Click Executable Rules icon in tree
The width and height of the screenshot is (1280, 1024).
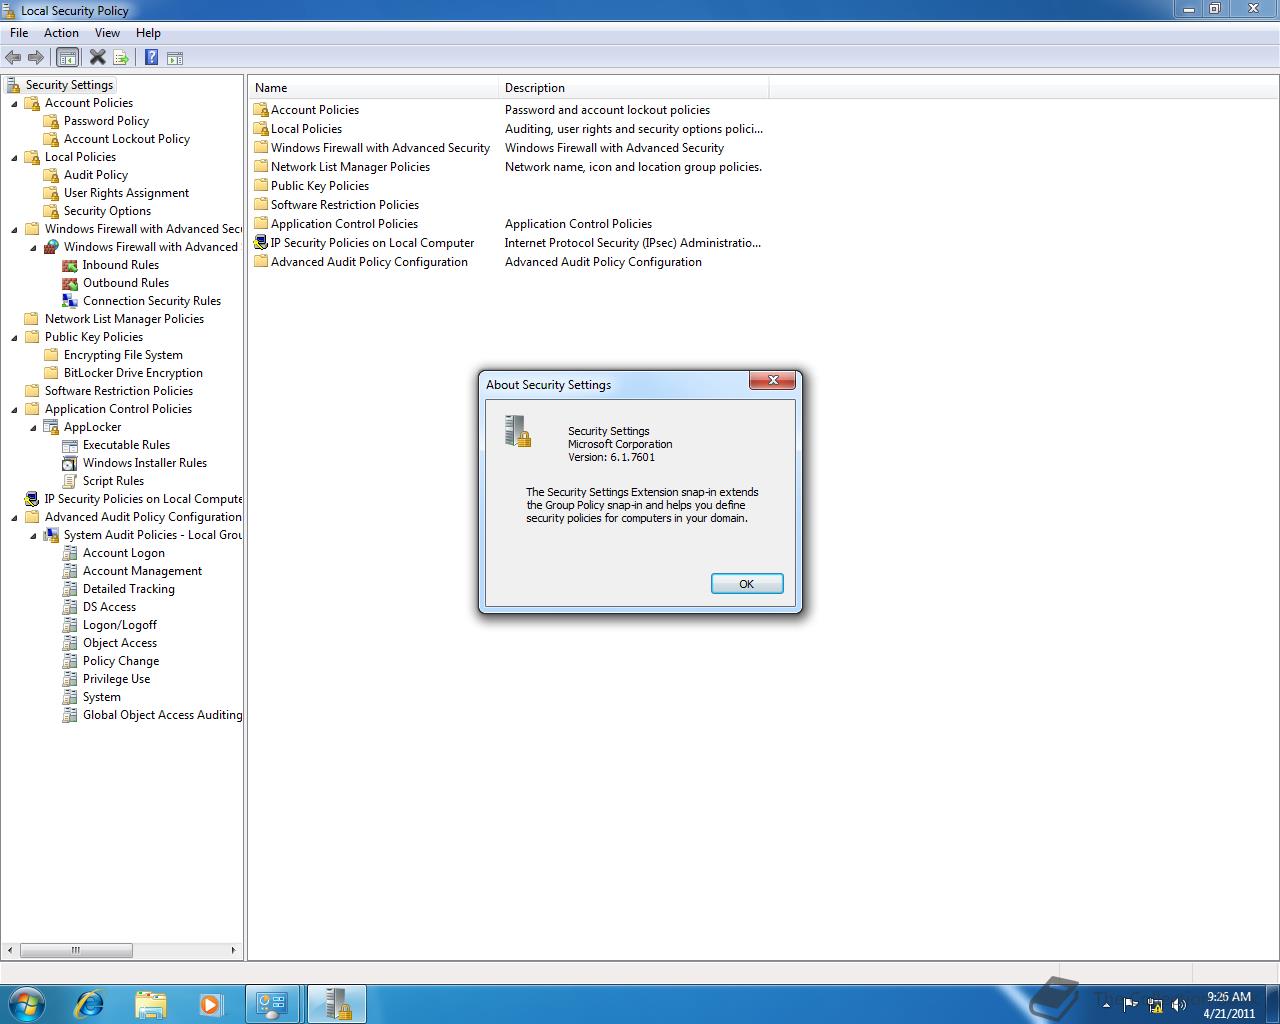70,445
